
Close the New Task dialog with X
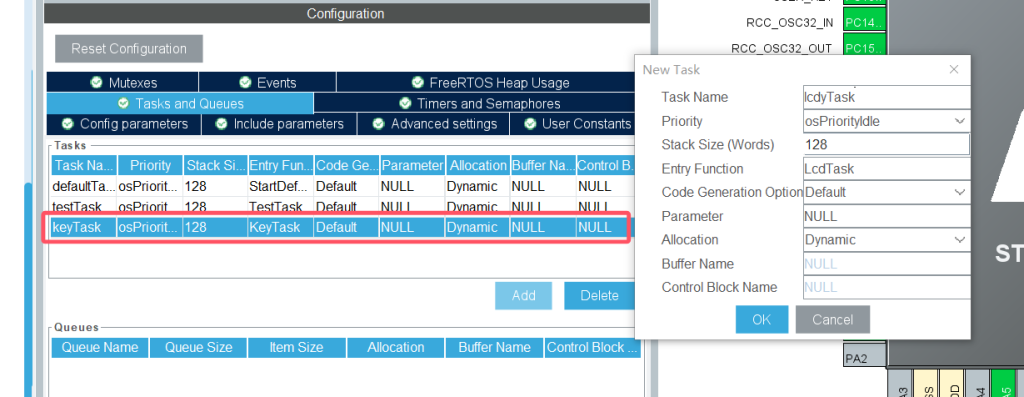coord(954,69)
